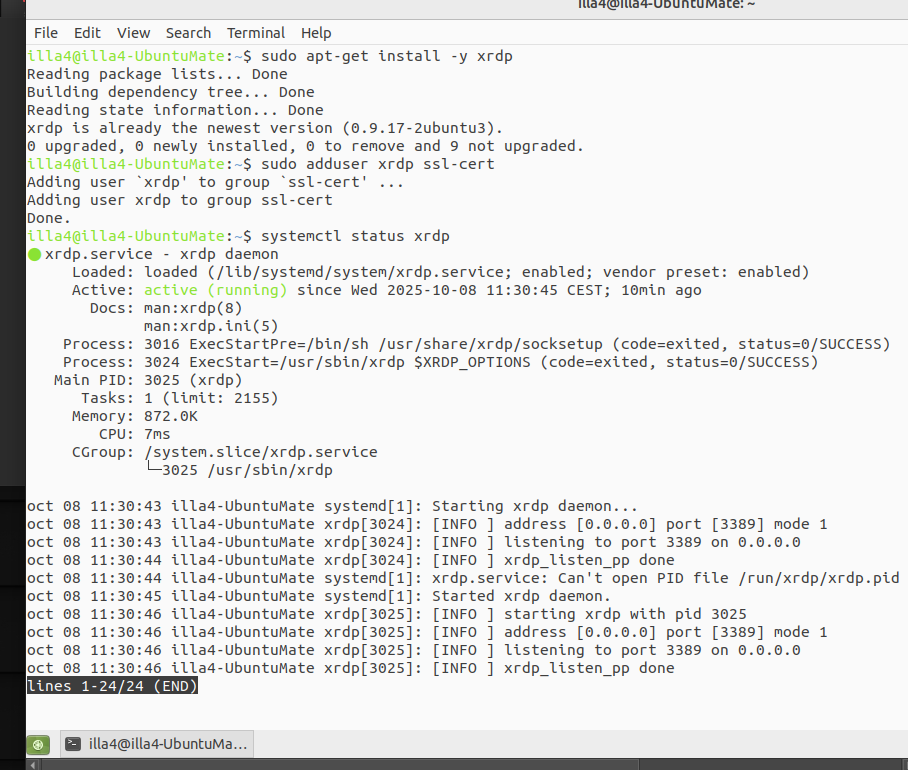Click the green show desktop icon
Viewport: 908px width, 770px height.
coord(38,744)
